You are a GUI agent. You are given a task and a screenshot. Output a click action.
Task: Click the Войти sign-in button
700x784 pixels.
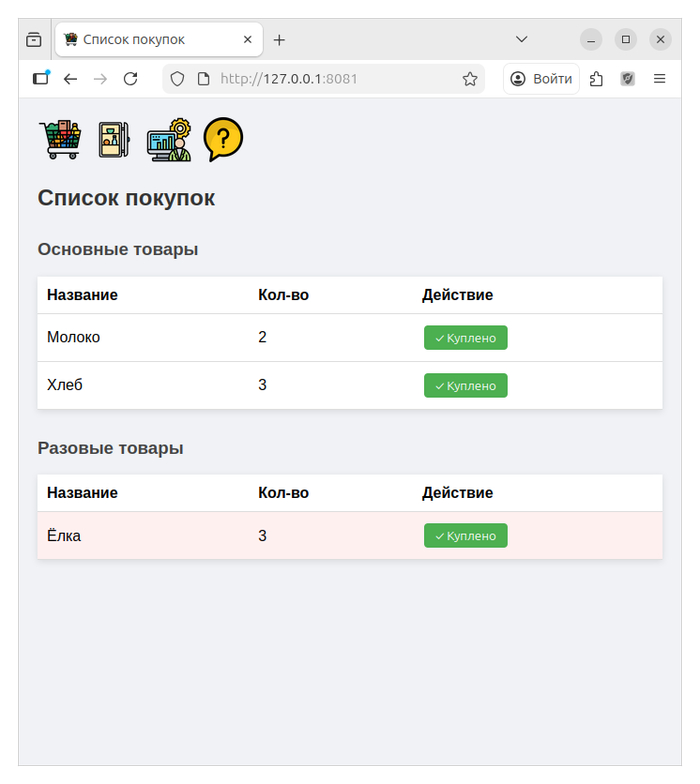point(542,79)
